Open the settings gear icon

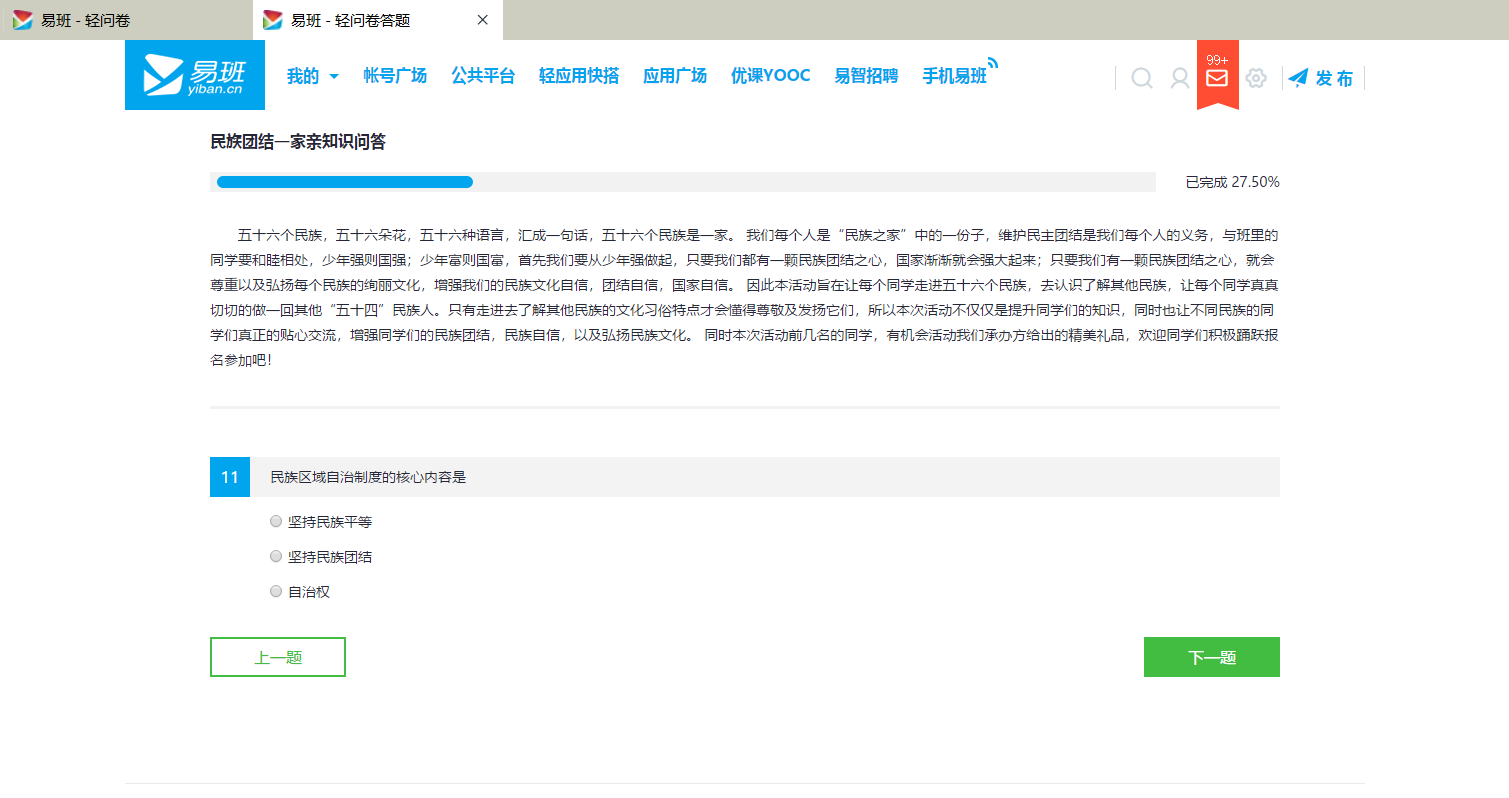[x=1256, y=78]
